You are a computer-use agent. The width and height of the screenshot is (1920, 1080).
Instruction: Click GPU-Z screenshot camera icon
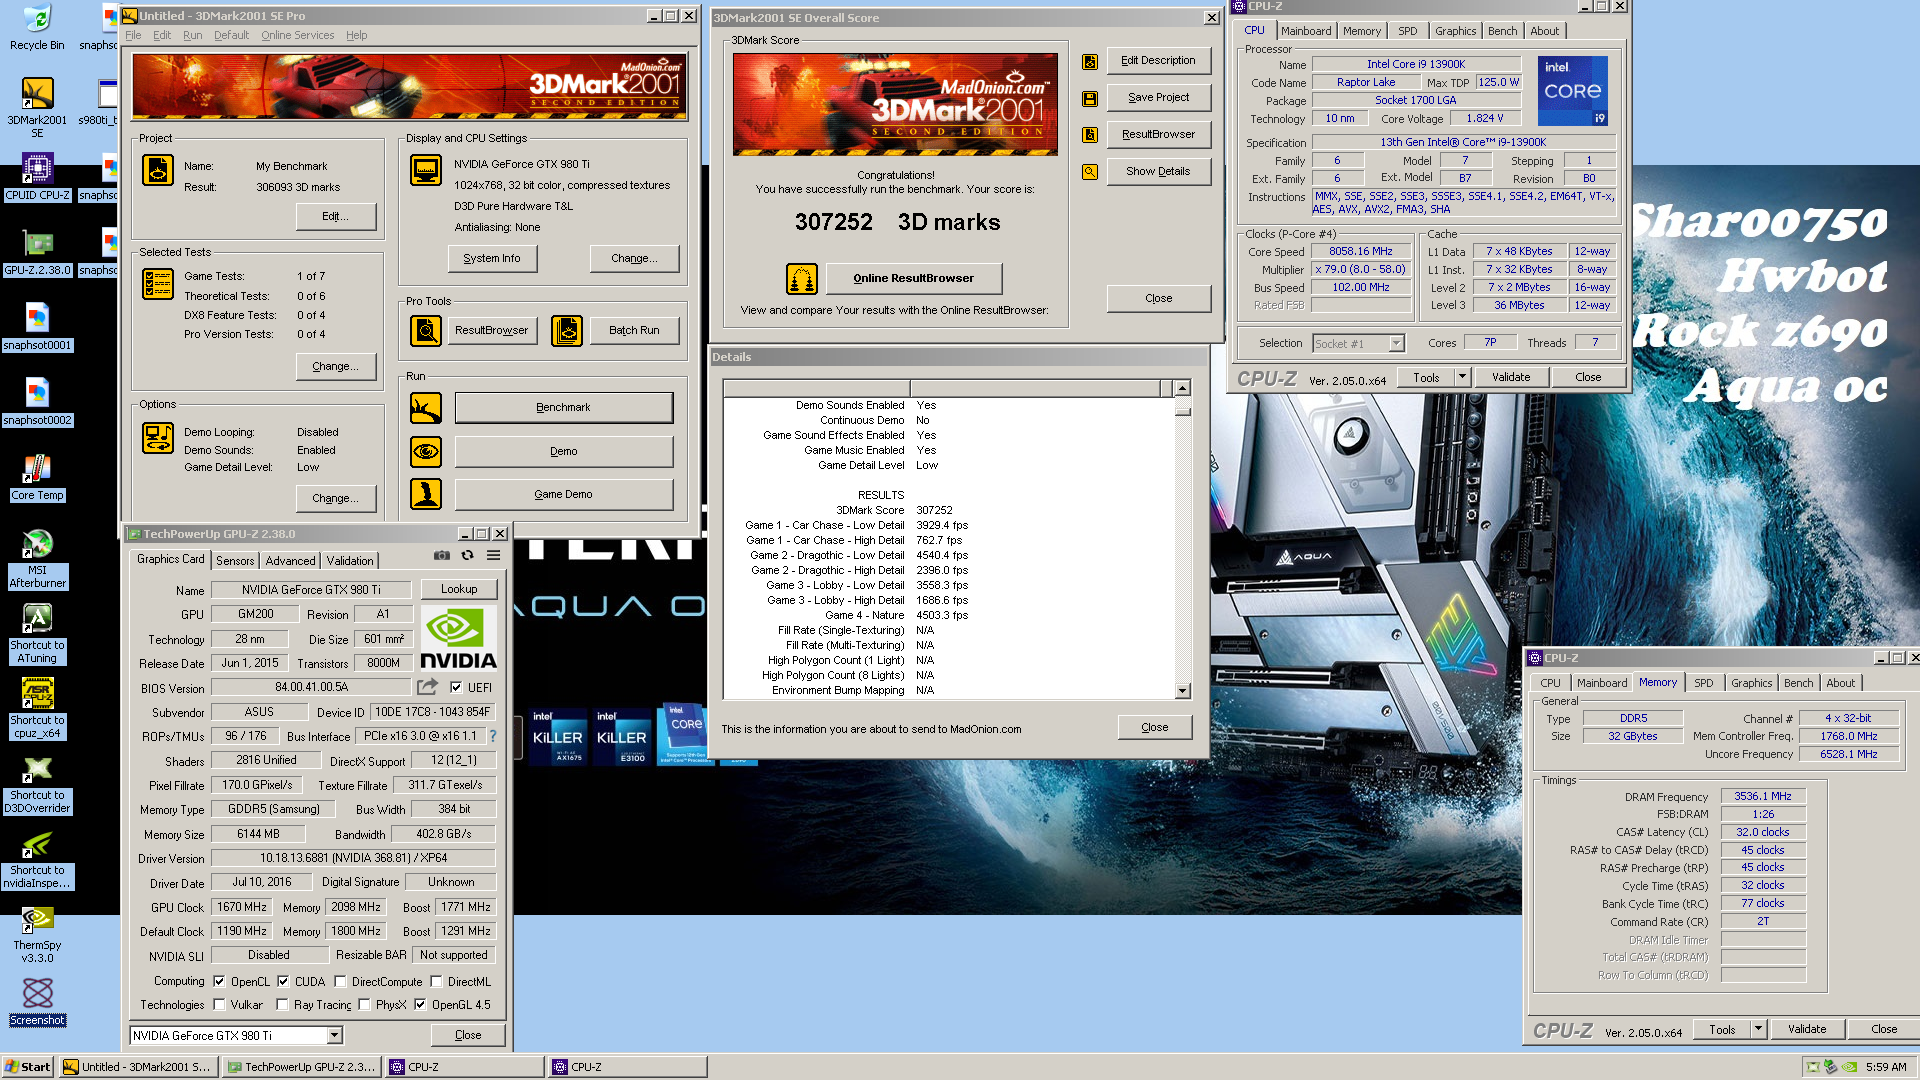(x=442, y=555)
